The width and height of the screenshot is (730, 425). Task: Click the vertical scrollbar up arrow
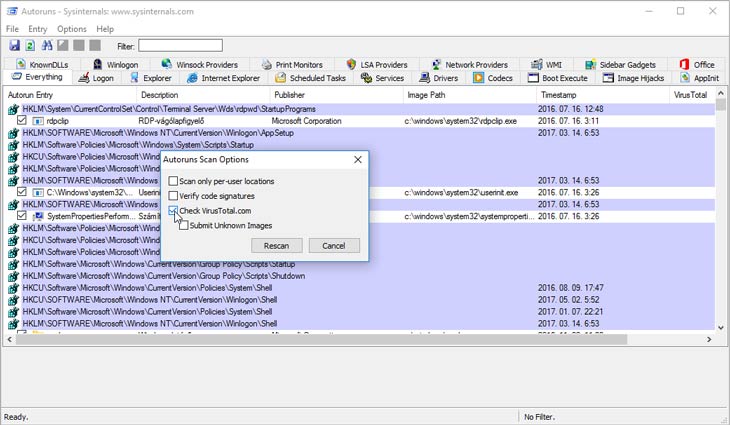720,93
